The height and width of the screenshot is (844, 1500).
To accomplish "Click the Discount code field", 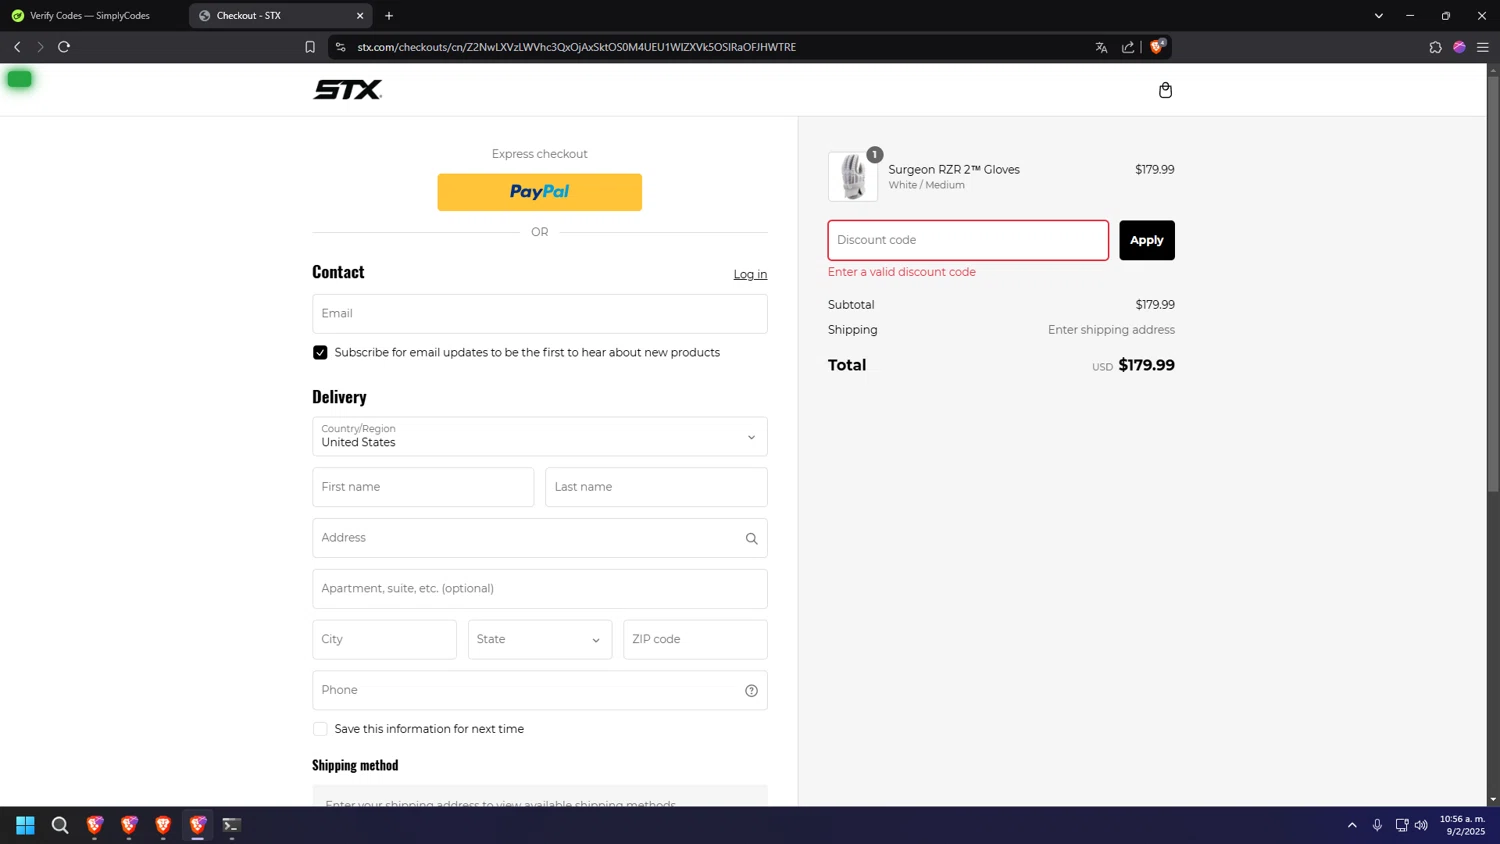I will point(968,240).
